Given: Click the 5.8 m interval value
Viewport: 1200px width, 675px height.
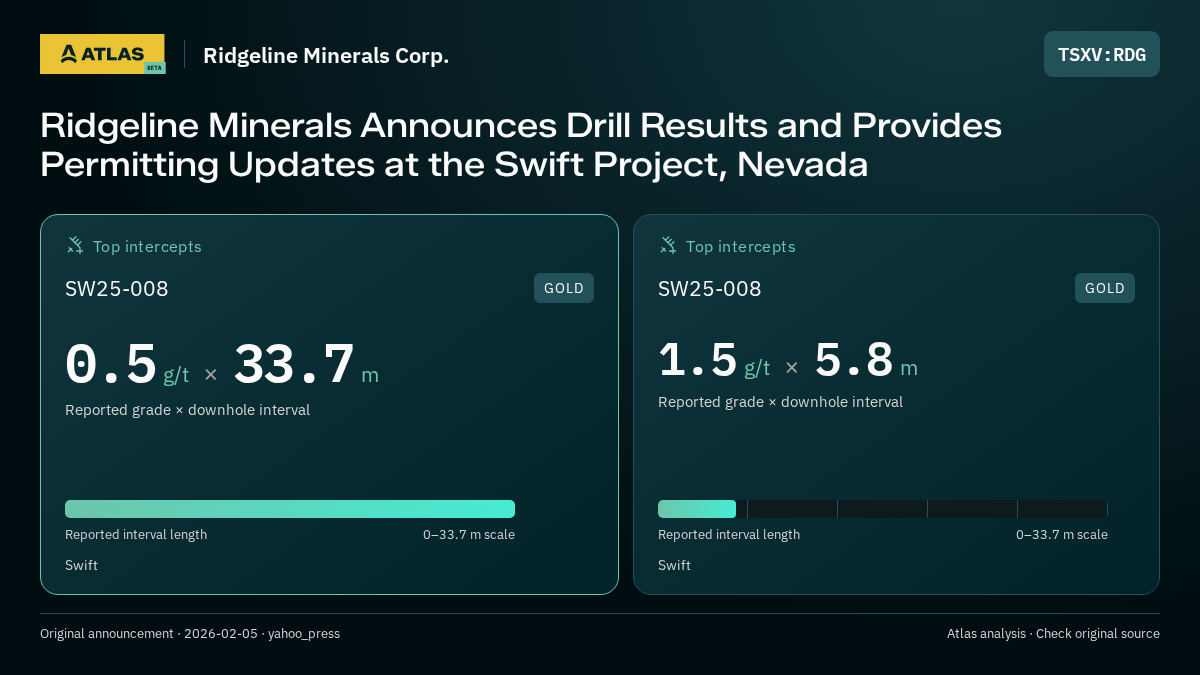Looking at the screenshot, I should coord(866,361).
